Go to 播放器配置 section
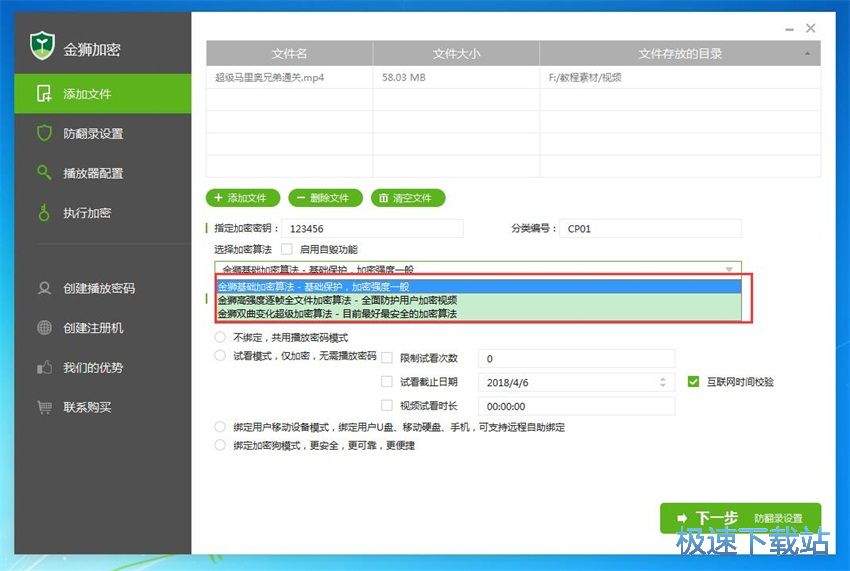This screenshot has height=571, width=850. pos(102,172)
